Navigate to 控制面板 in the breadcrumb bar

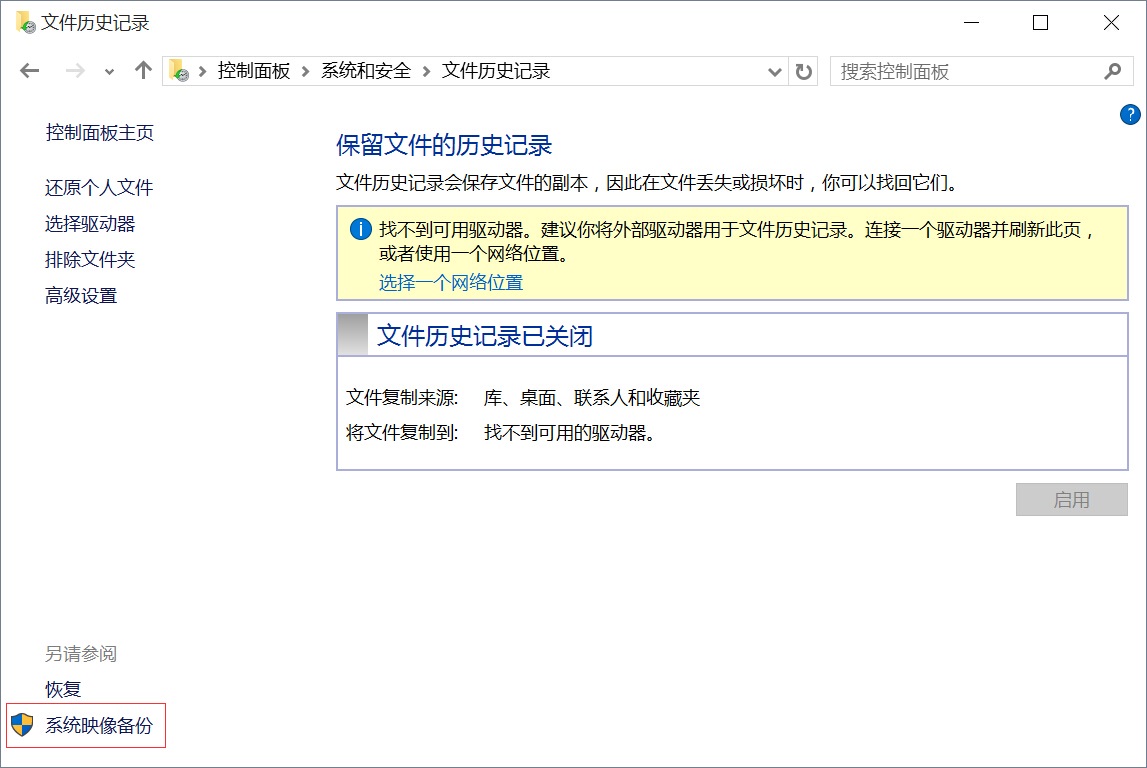254,70
